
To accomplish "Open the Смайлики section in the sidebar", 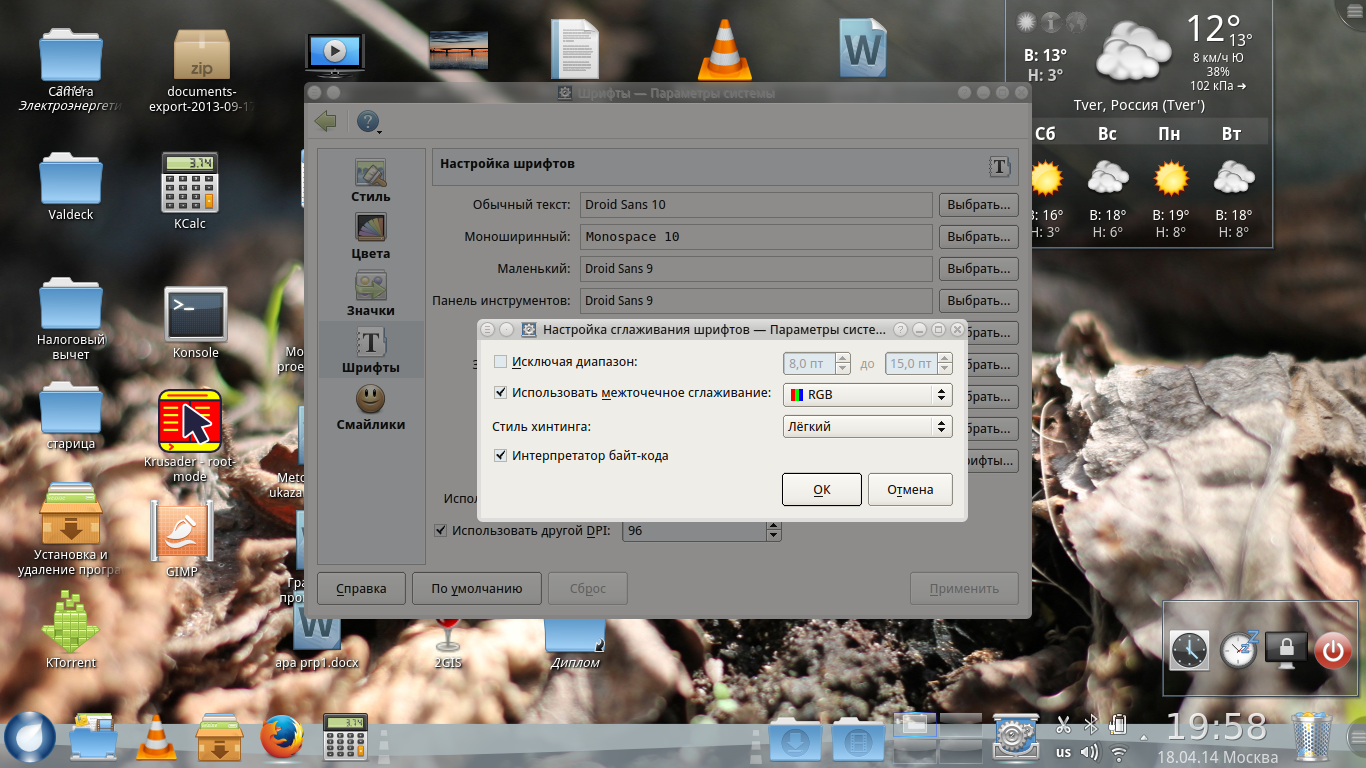I will pyautogui.click(x=371, y=408).
